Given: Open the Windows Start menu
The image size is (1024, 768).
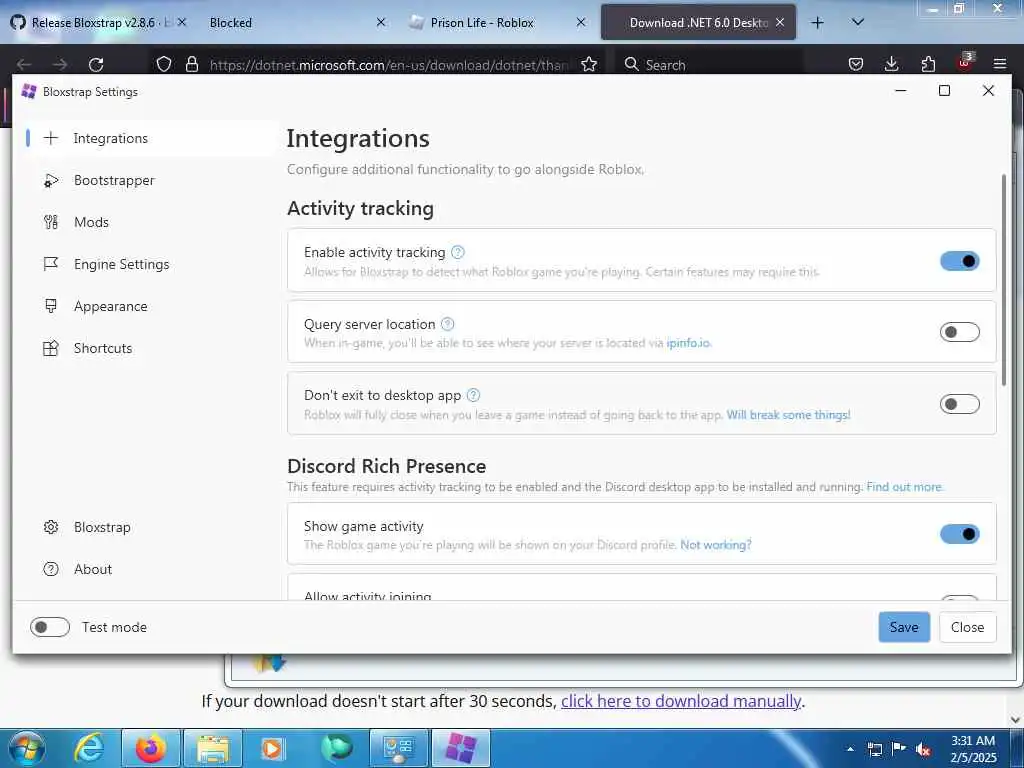Looking at the screenshot, I should coord(27,748).
